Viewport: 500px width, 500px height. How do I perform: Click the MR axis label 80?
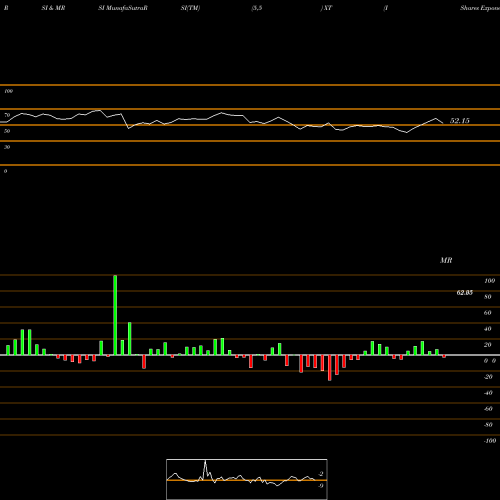[x=488, y=297]
